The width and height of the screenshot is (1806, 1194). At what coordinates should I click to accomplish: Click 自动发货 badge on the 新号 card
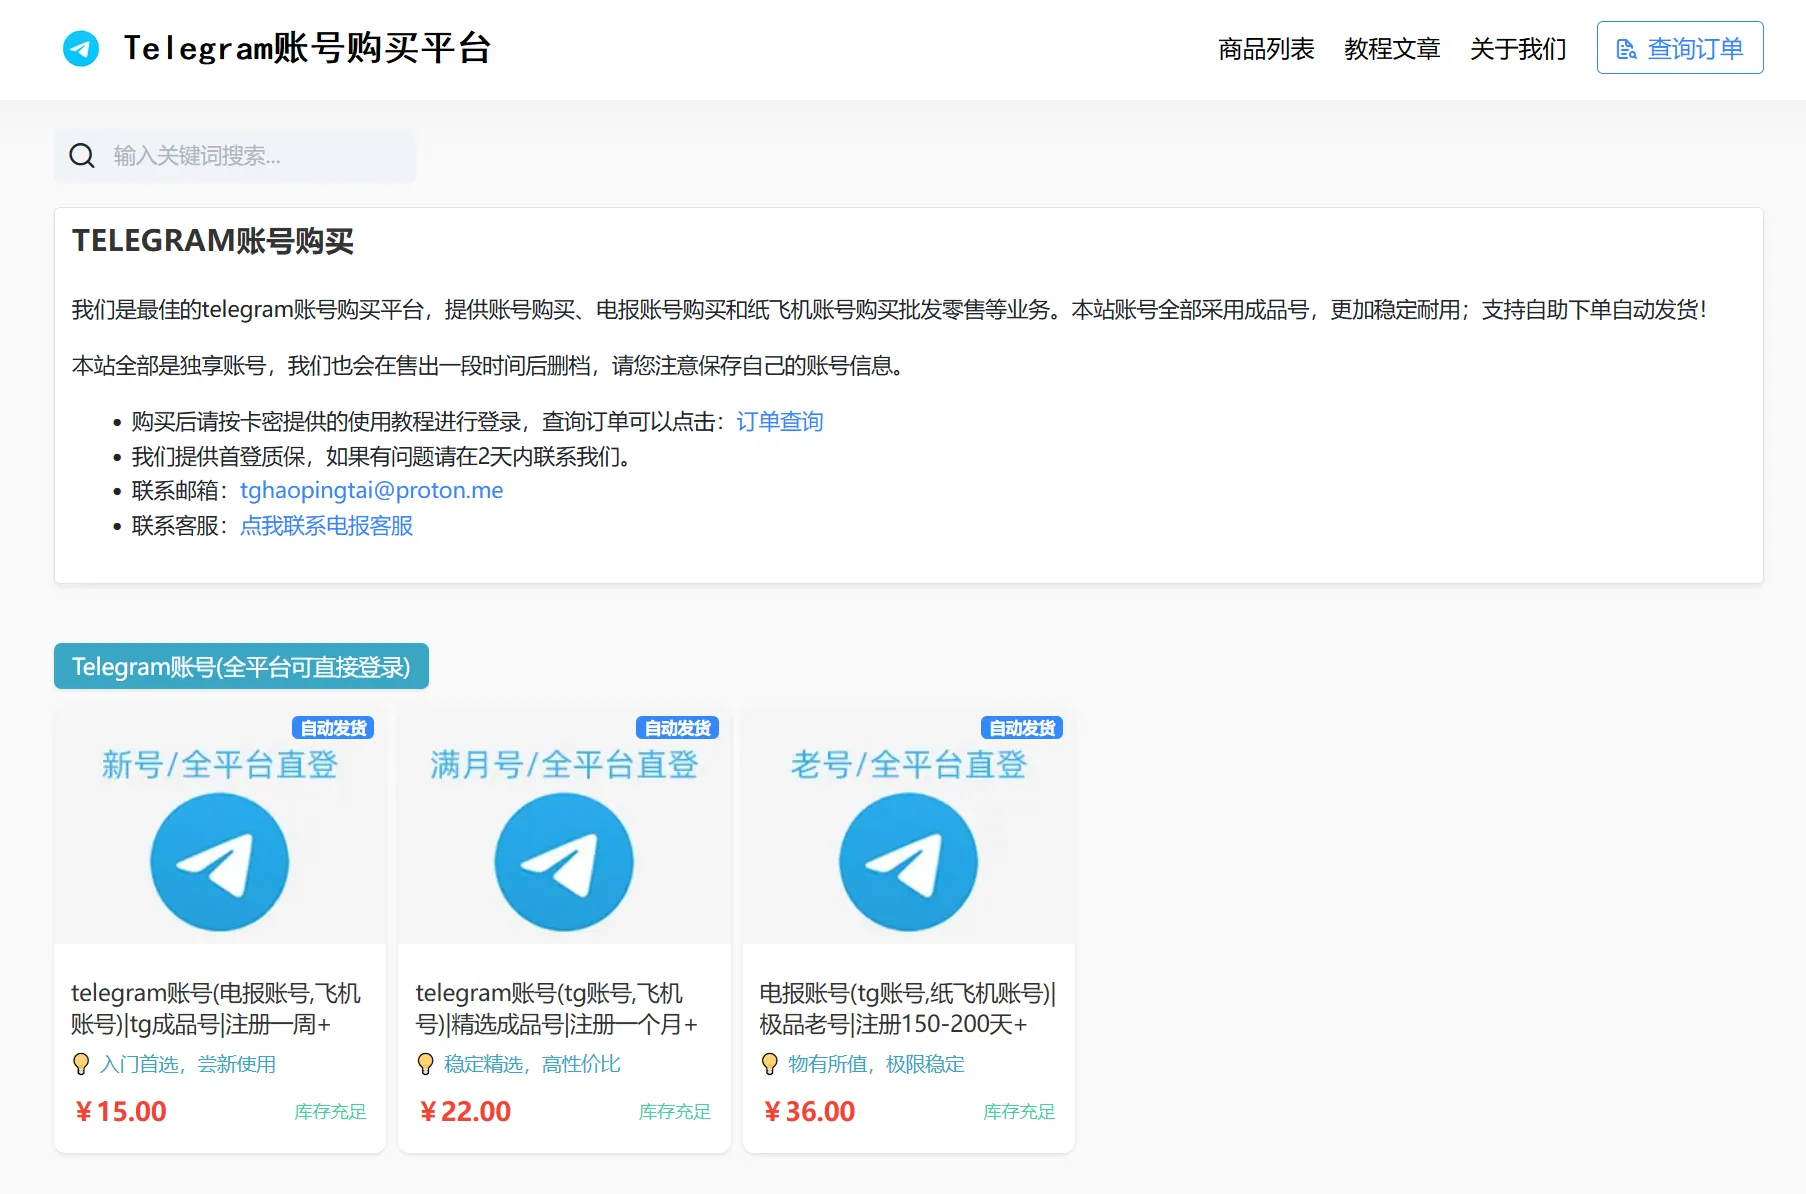[x=333, y=728]
